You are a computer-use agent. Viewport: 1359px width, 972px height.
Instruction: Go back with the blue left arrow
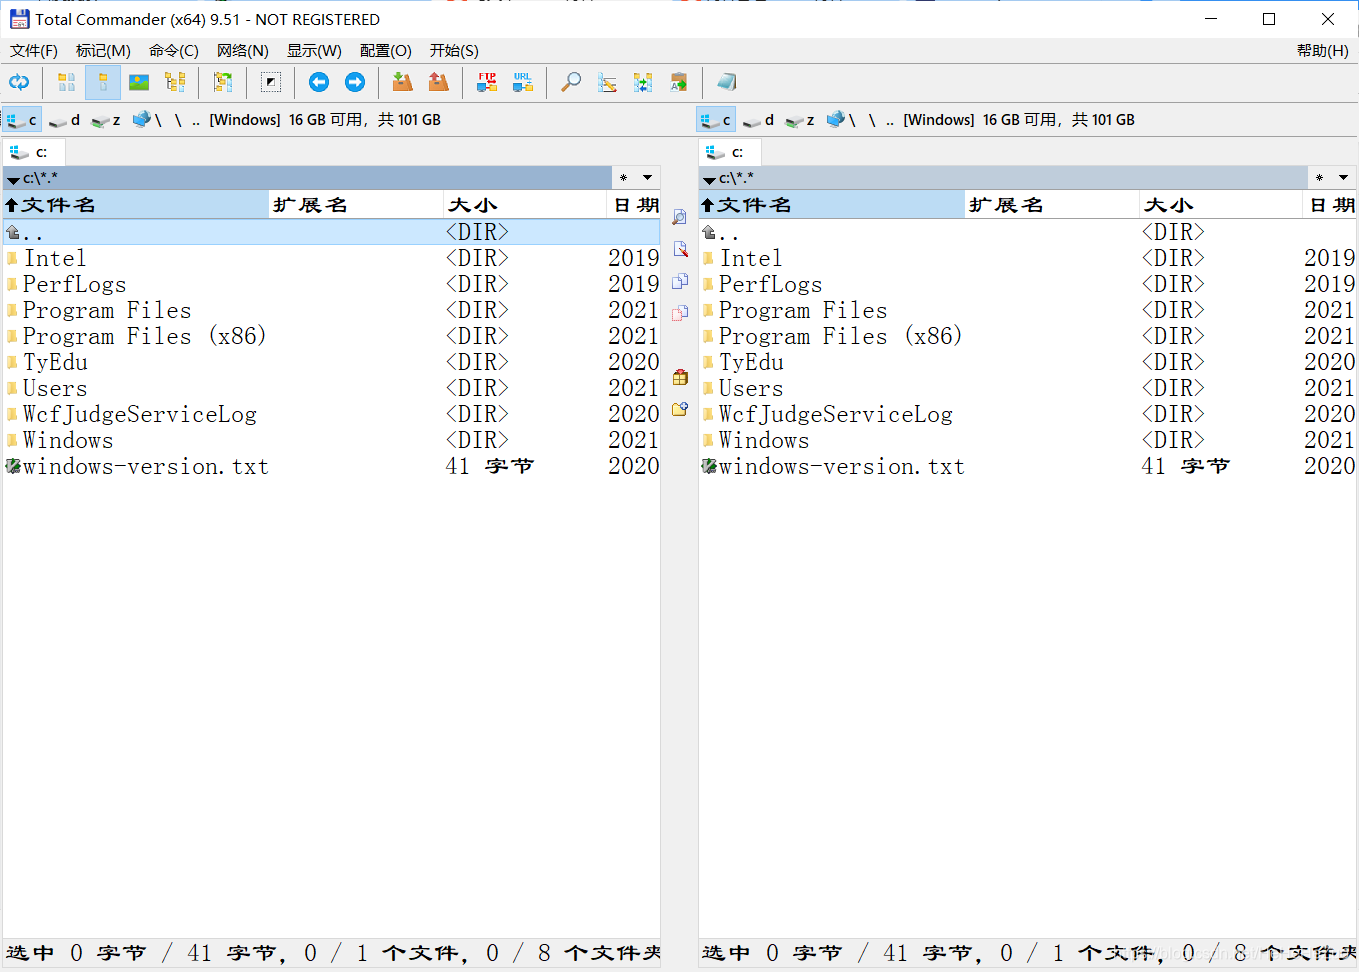(319, 82)
